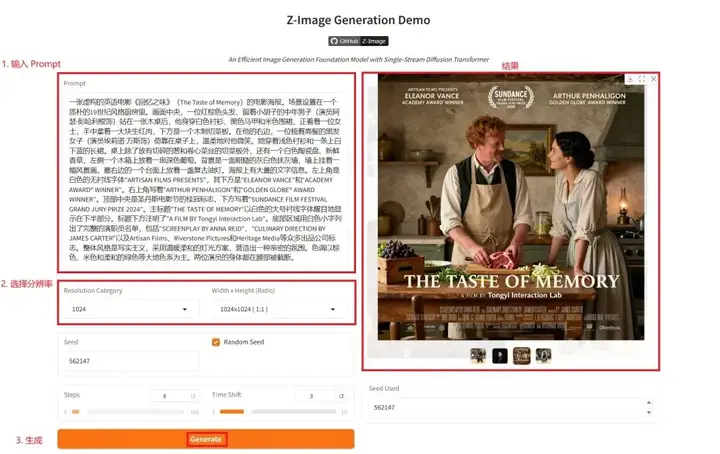Close the image preview with the X icon
Image resolution: width=720 pixels, height=454 pixels.
pyautogui.click(x=653, y=79)
